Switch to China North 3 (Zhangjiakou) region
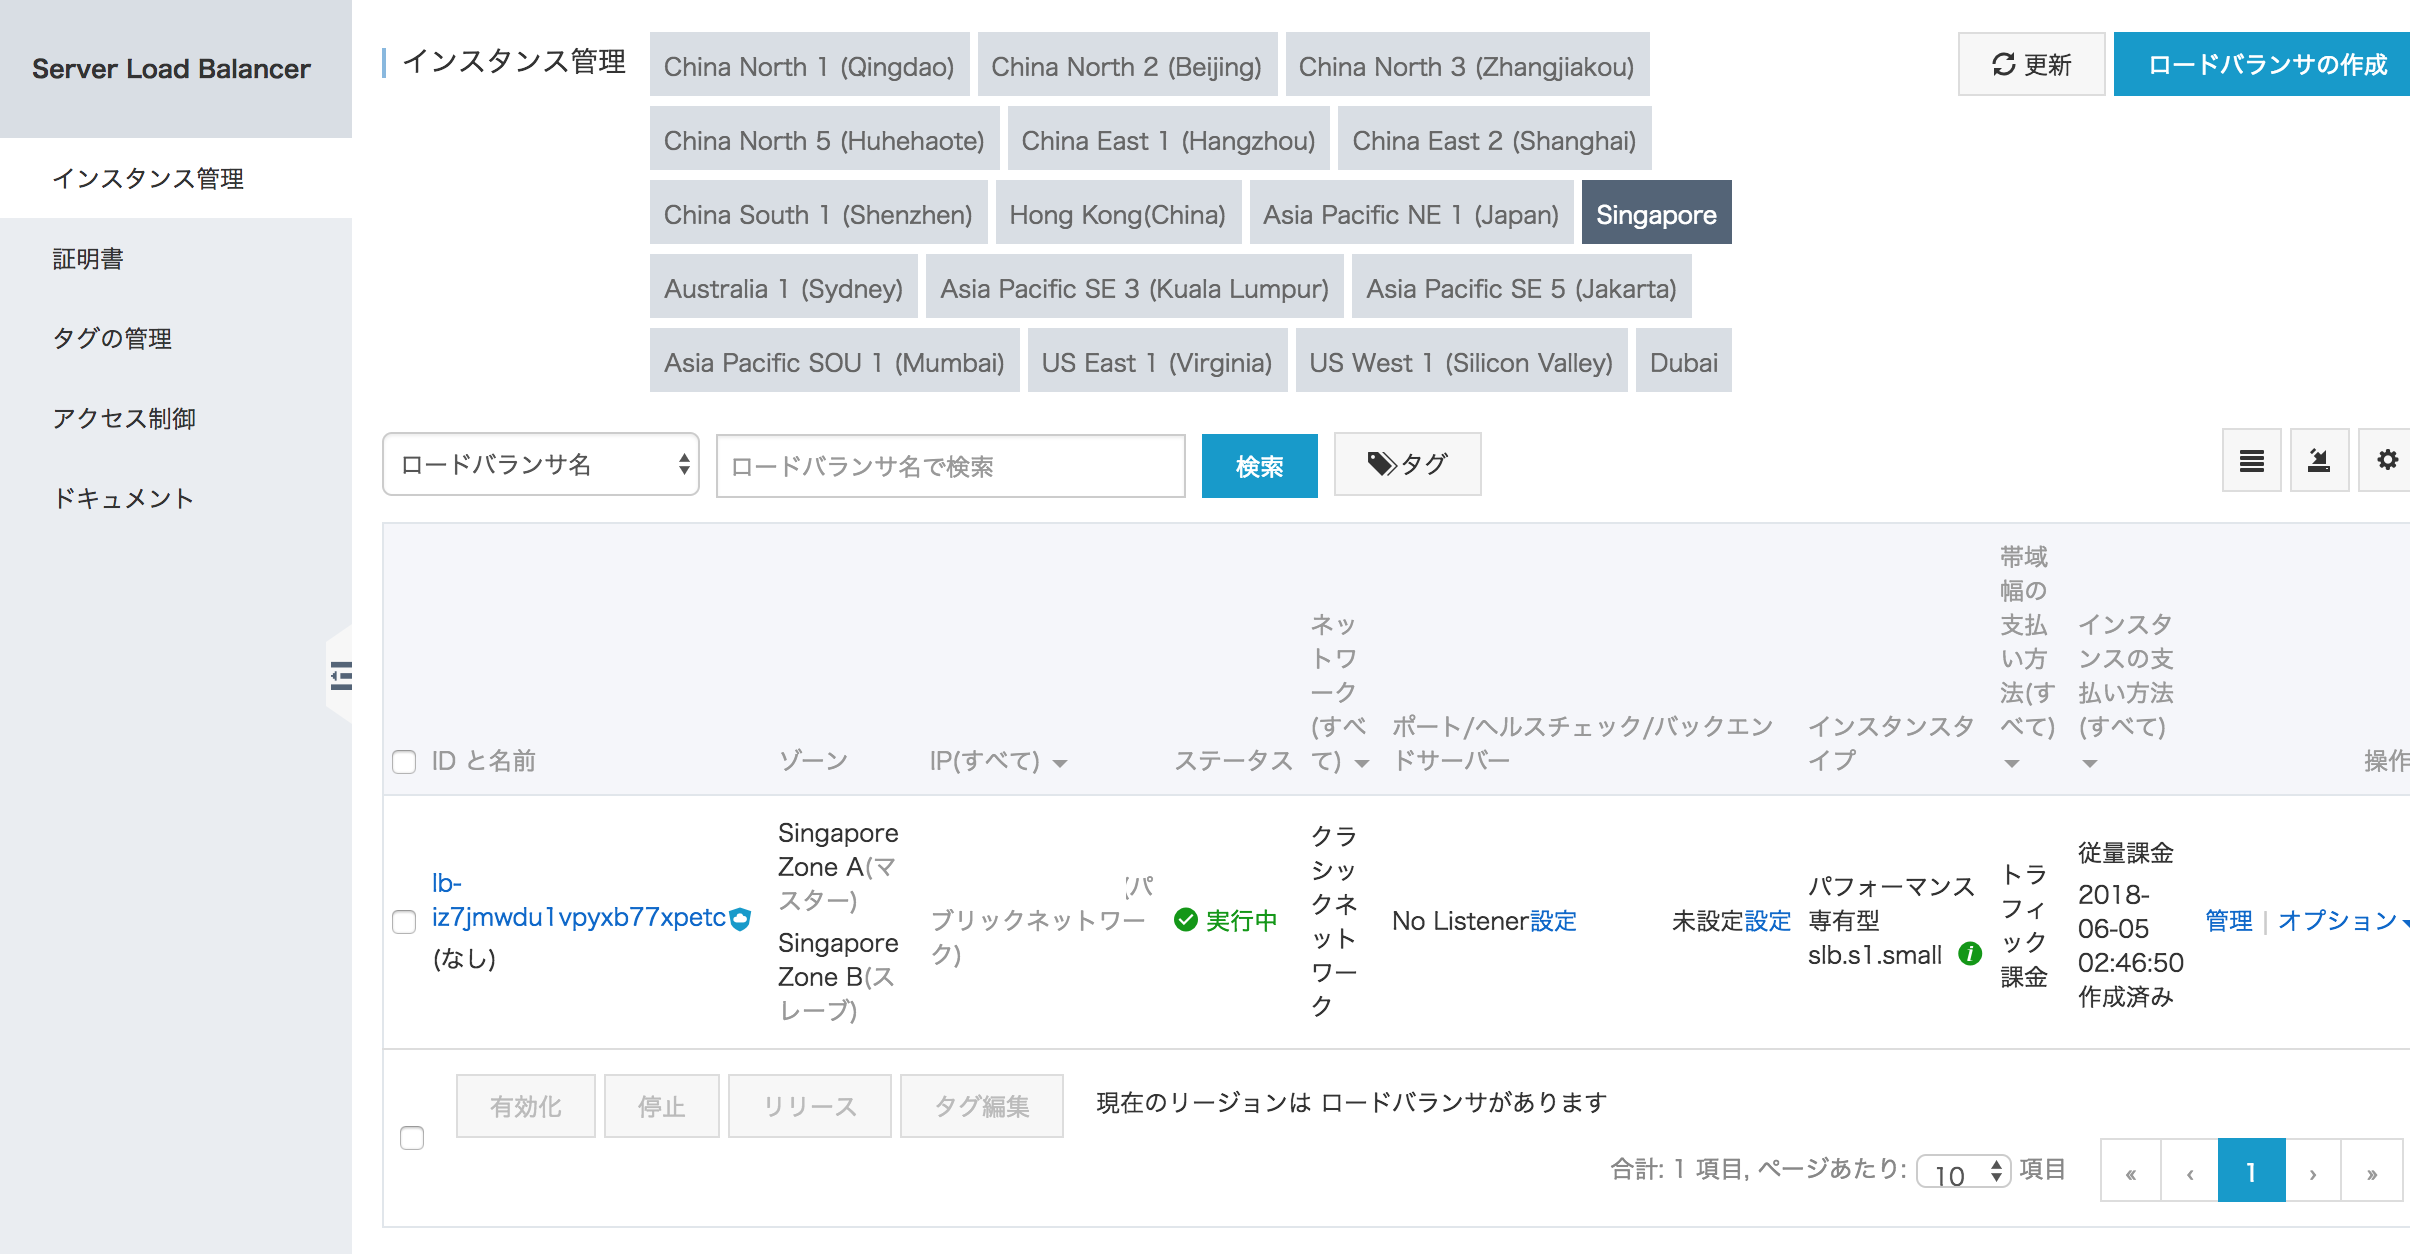The height and width of the screenshot is (1254, 2410). pyautogui.click(x=1467, y=66)
